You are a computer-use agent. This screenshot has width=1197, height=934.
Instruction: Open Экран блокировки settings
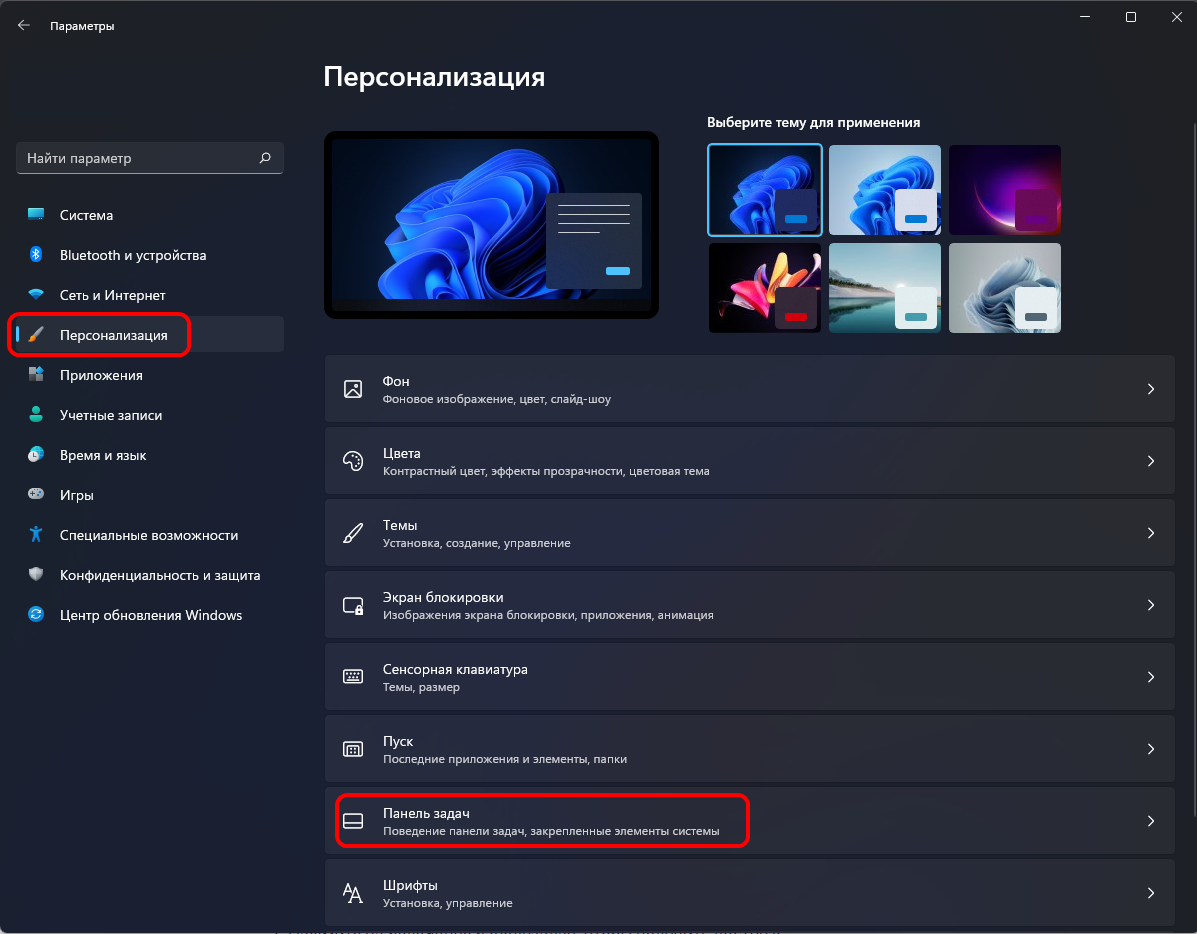pos(750,605)
